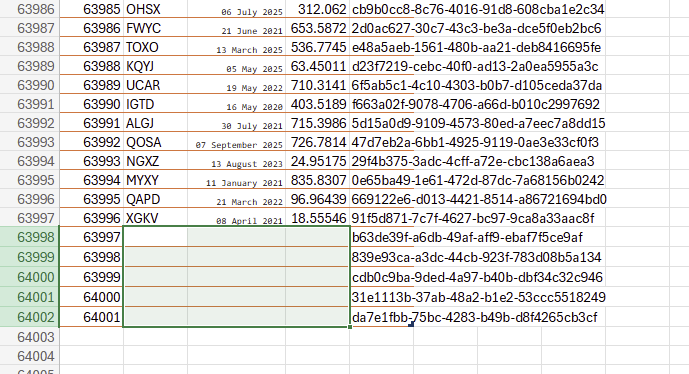
Task: Click the GUID starting with 47d7eb2a
Action: [x=475, y=142]
